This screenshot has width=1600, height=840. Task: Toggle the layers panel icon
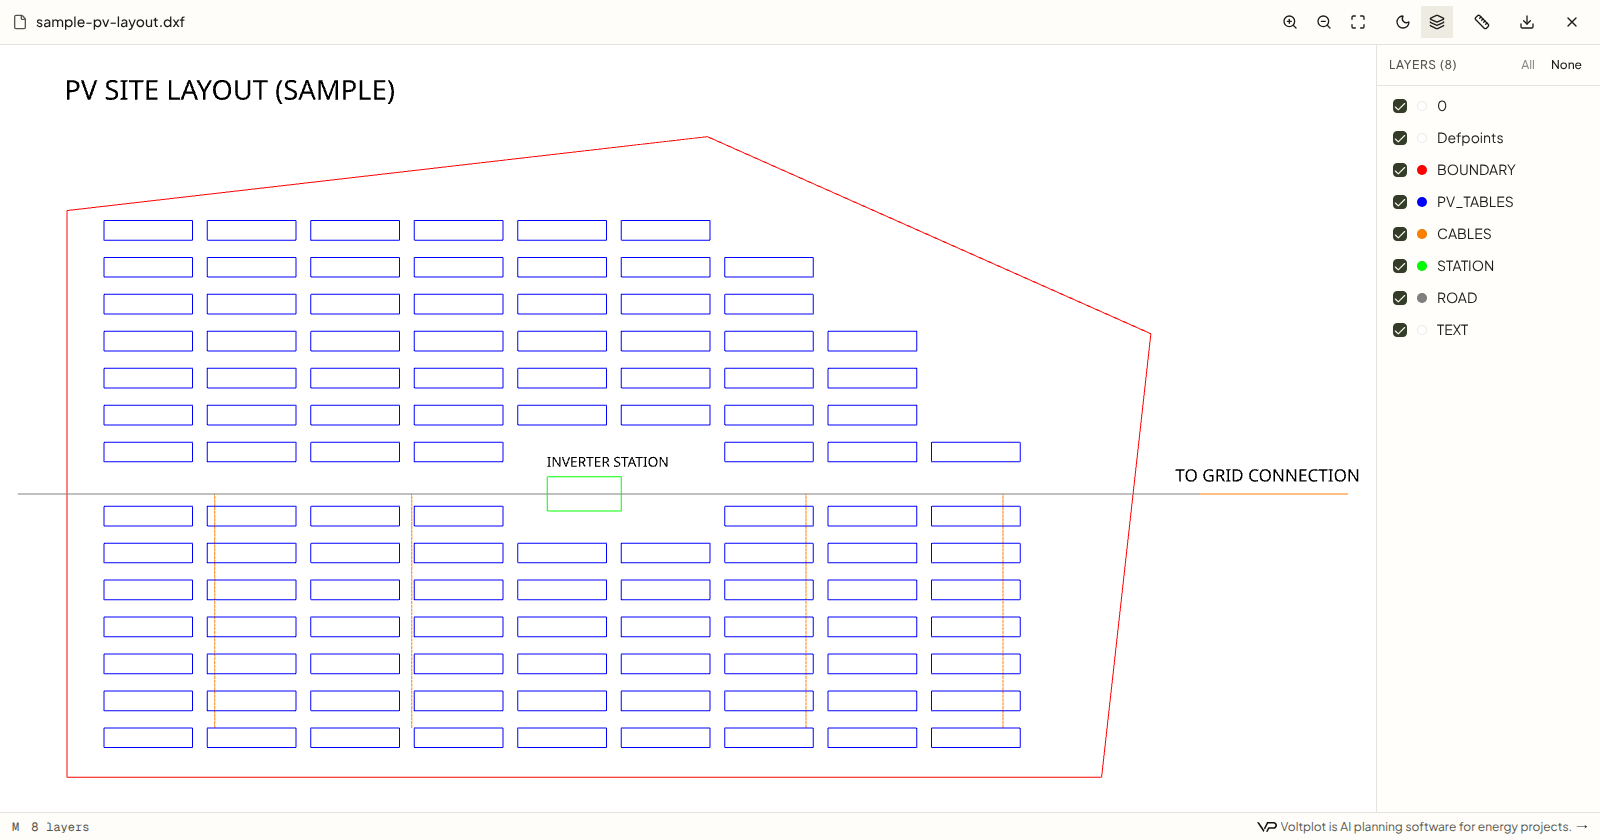tap(1437, 22)
